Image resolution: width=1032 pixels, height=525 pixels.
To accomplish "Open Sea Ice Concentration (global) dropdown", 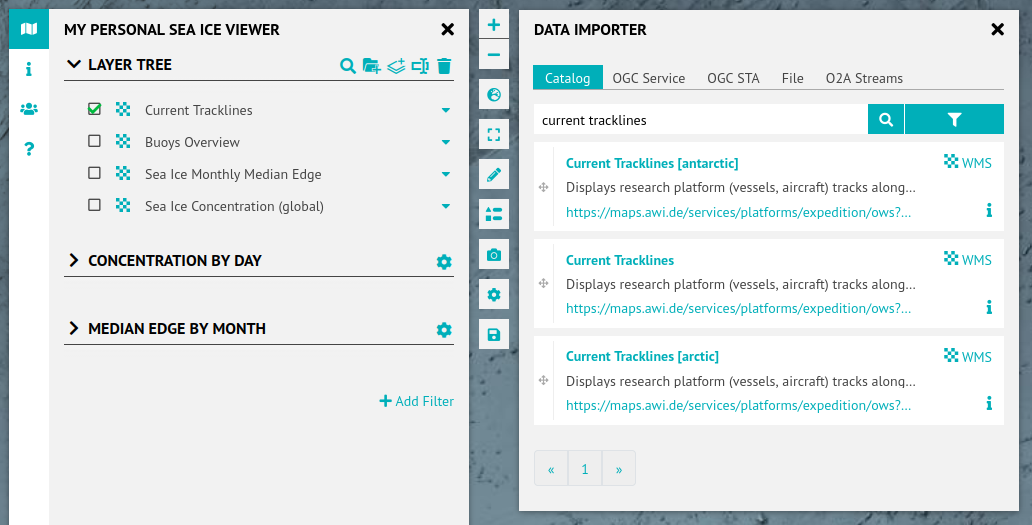I will 446,207.
